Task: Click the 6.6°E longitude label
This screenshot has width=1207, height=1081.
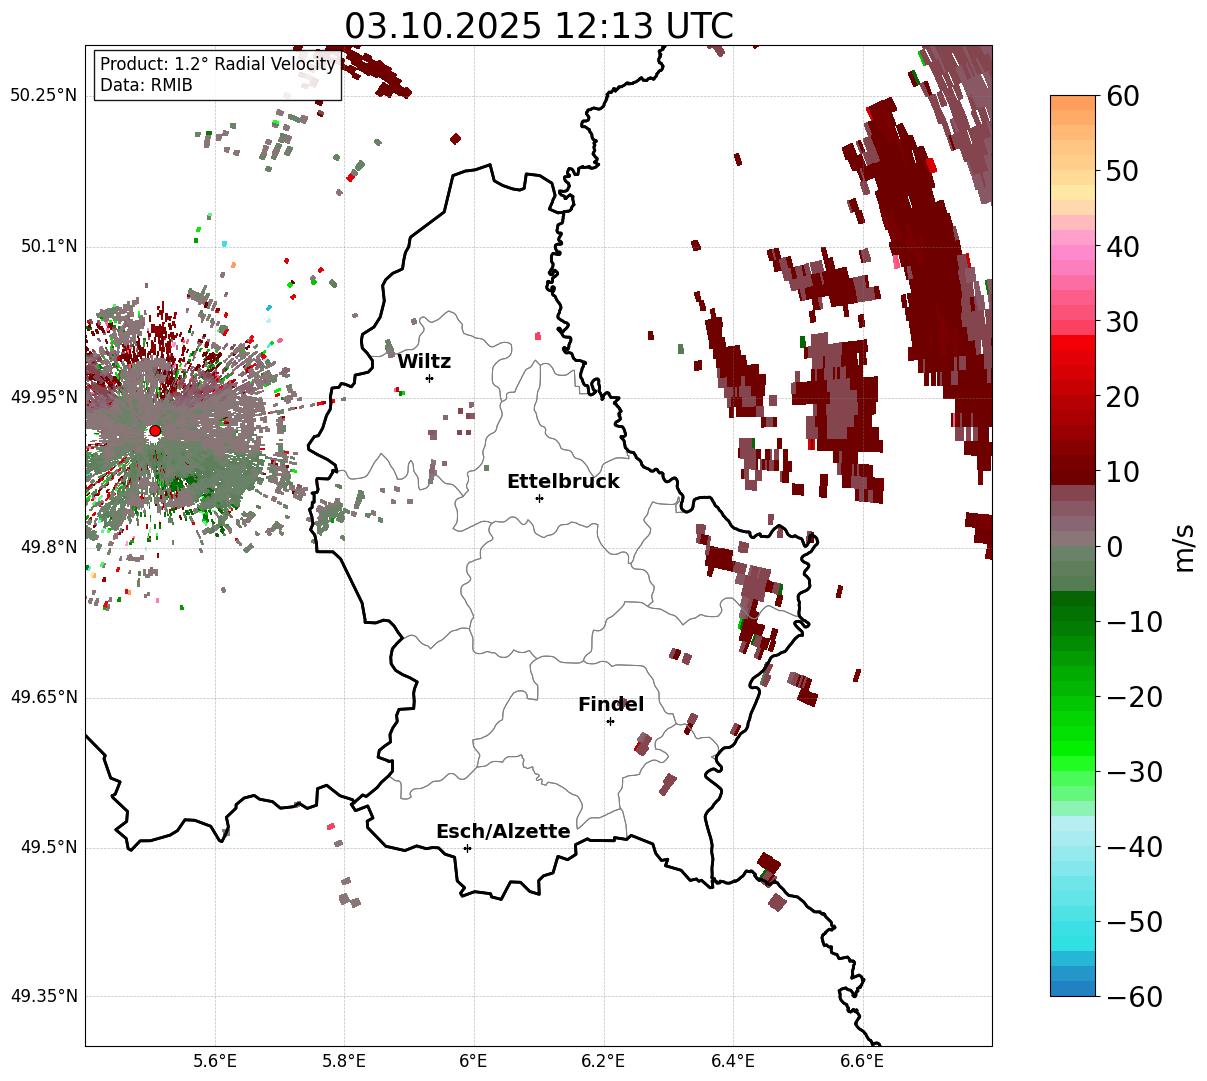Action: [862, 1061]
